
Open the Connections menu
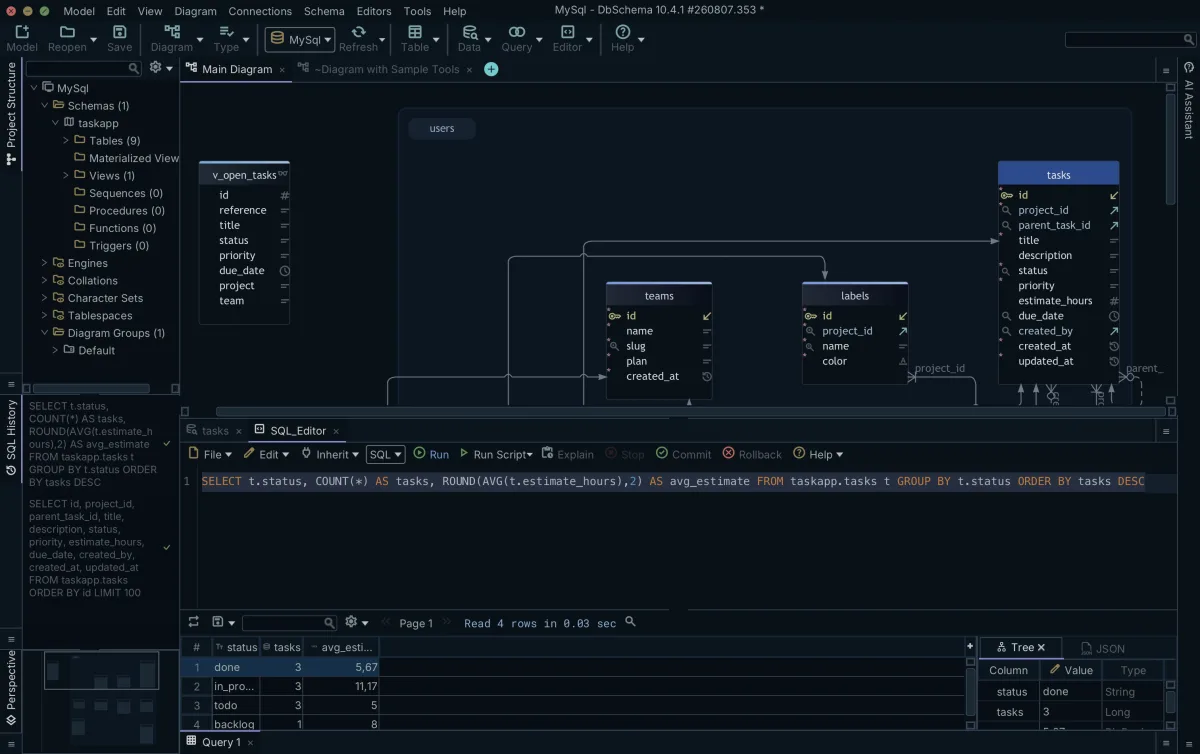[260, 11]
